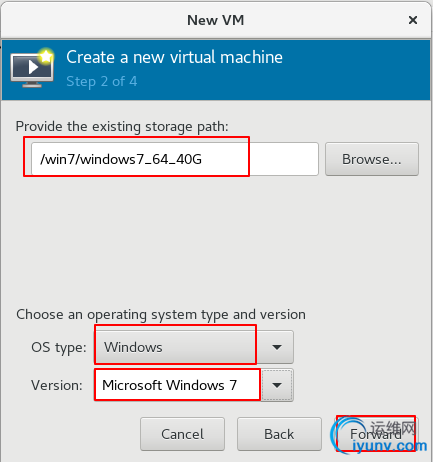This screenshot has width=433, height=462.
Task: Go Back to the previous step
Action: pyautogui.click(x=279, y=434)
